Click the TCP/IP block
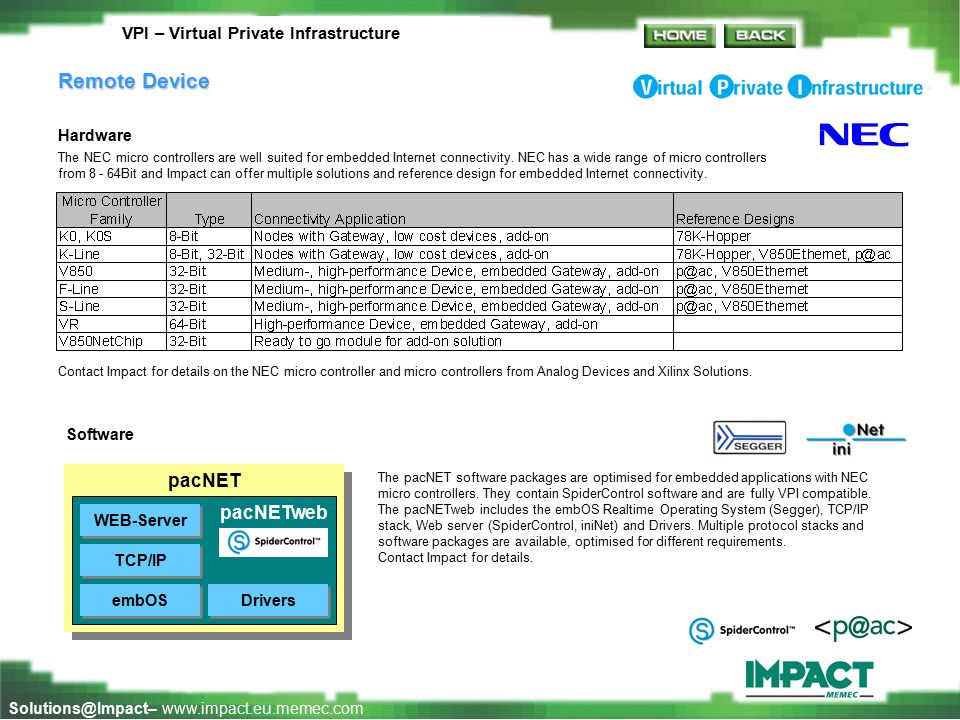This screenshot has width=960, height=720. tap(140, 560)
